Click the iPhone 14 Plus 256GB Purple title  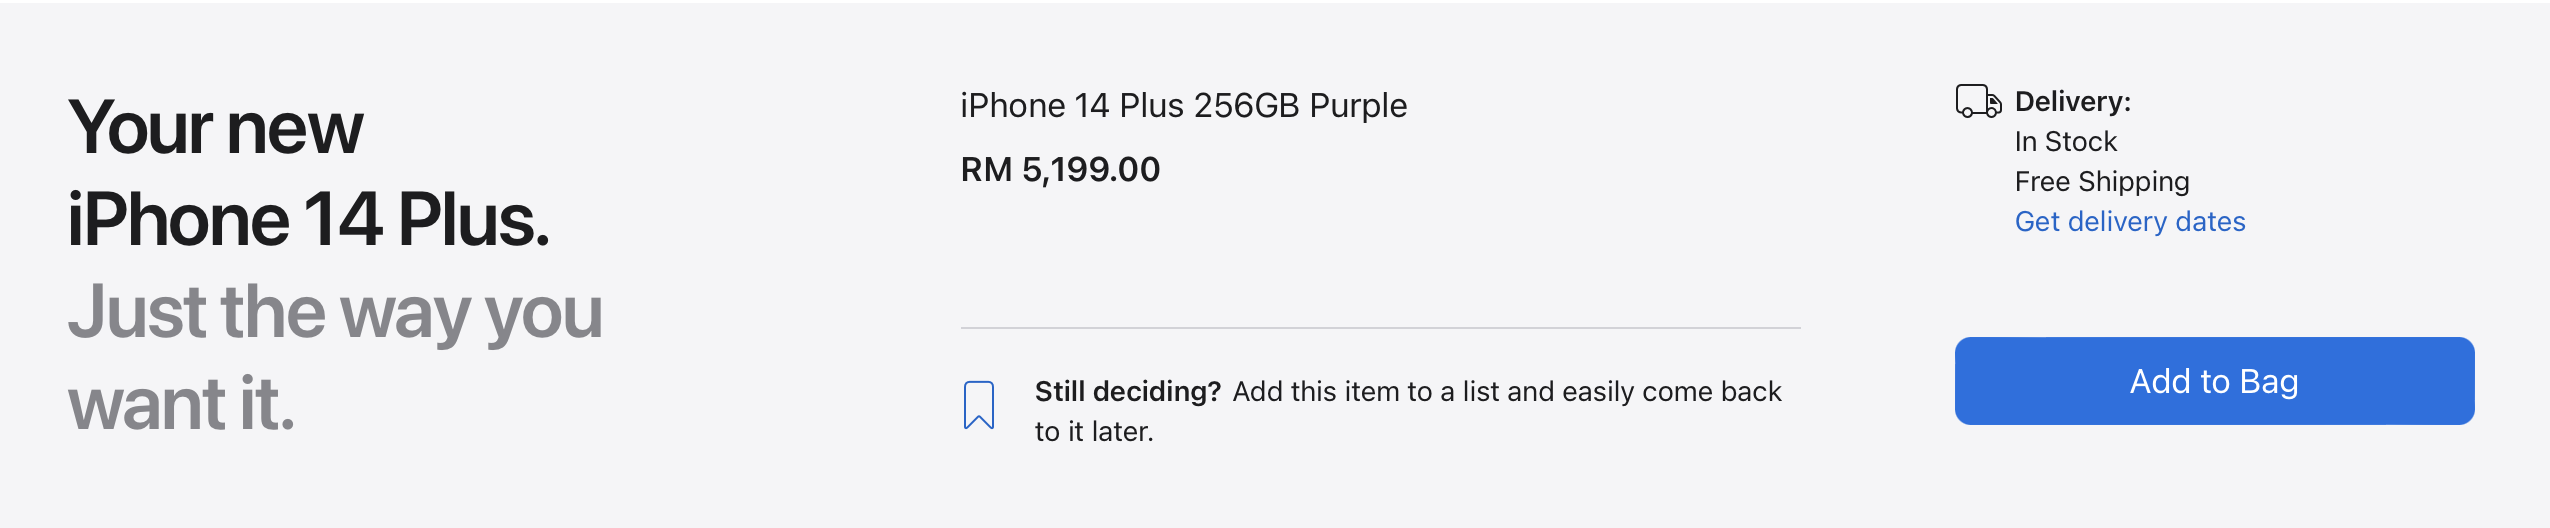1183,106
